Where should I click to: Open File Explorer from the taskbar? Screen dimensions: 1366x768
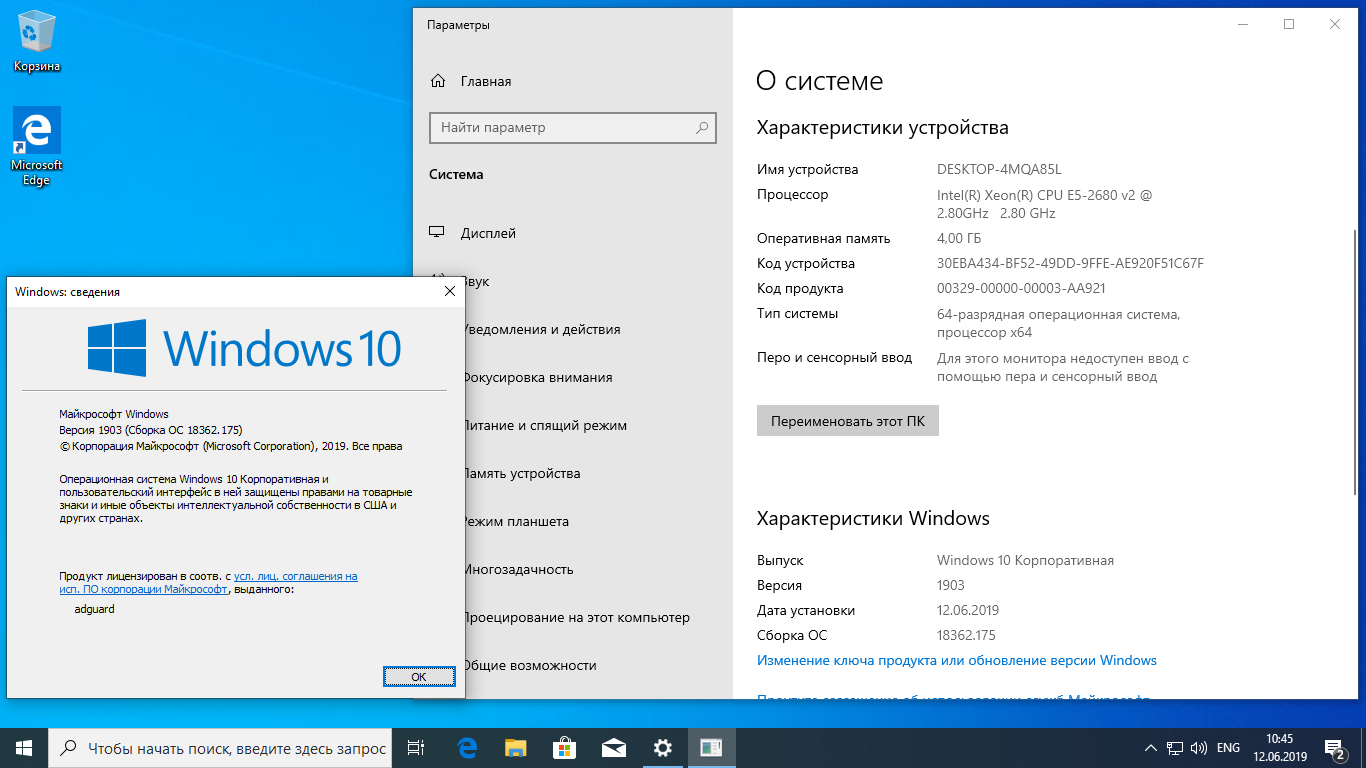click(515, 748)
